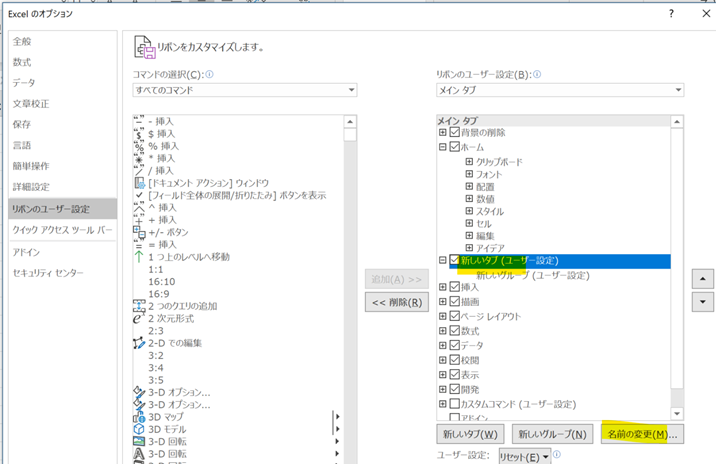Select the '* 挿入' command icon
The width and height of the screenshot is (716, 464).
click(139, 158)
